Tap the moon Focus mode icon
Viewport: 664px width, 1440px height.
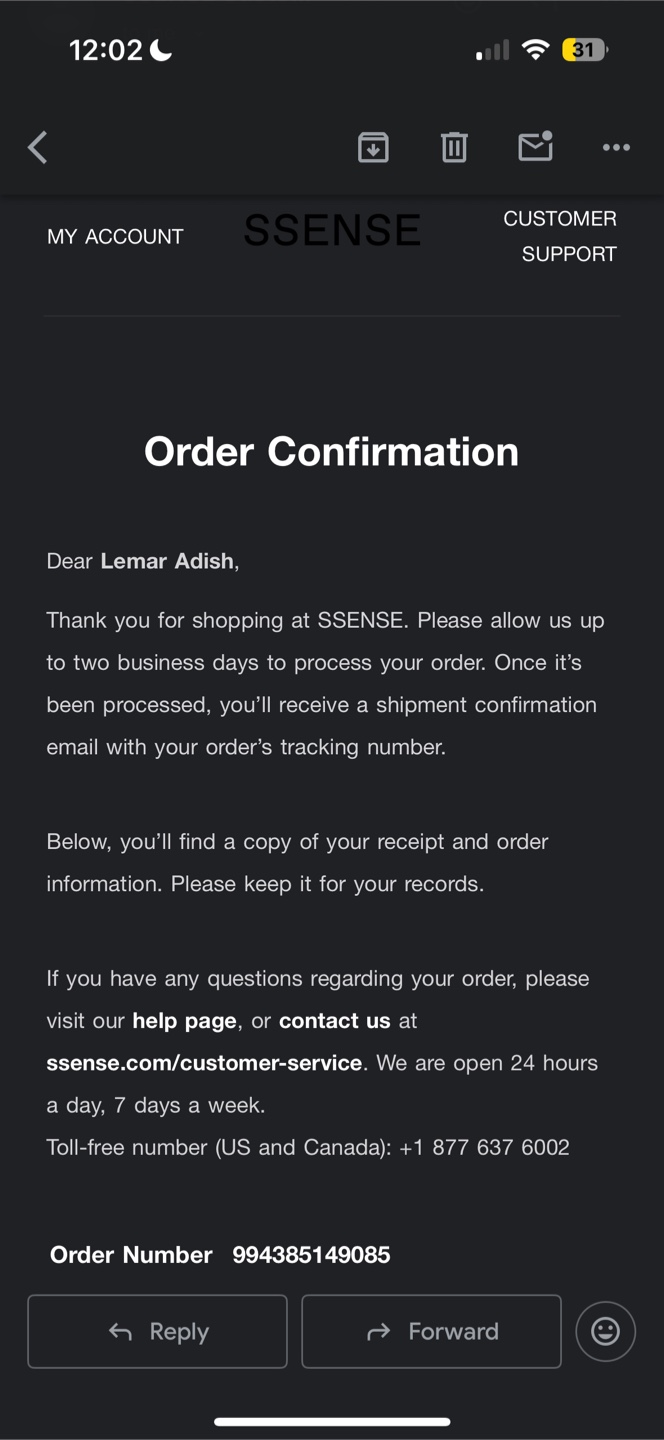click(x=161, y=50)
